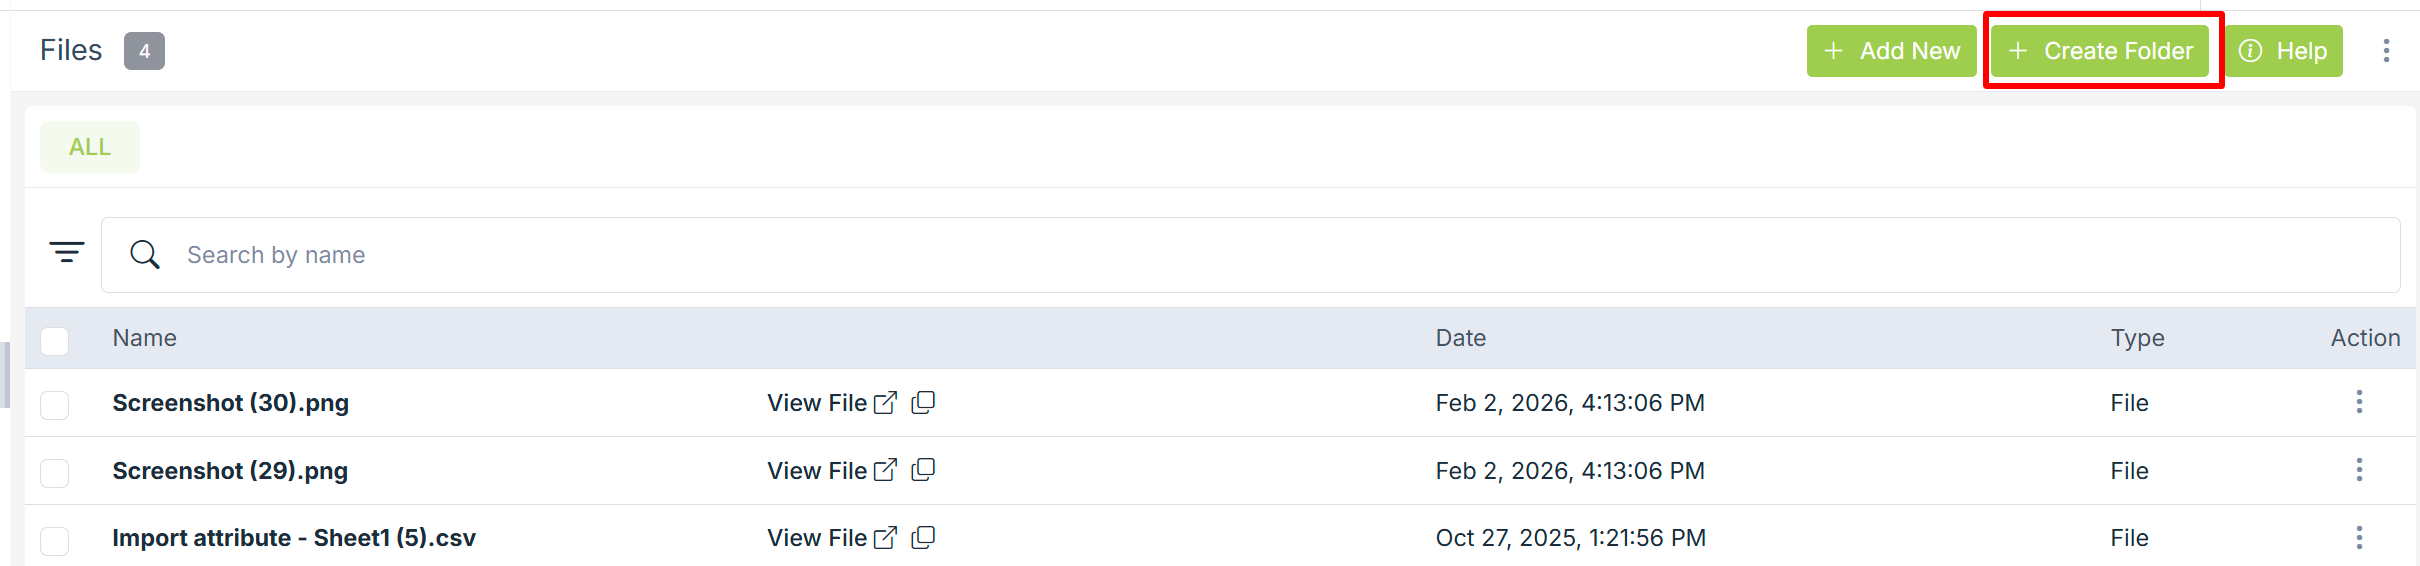The width and height of the screenshot is (2420, 566).
Task: Tick the select-all checkbox in header
Action: (55, 340)
